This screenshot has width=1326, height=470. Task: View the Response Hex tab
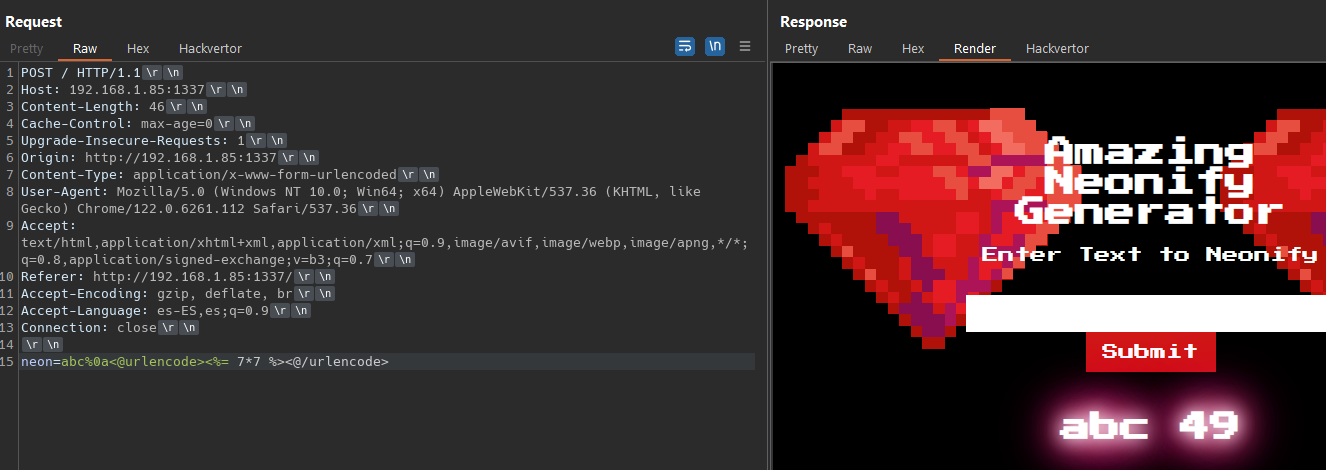913,48
